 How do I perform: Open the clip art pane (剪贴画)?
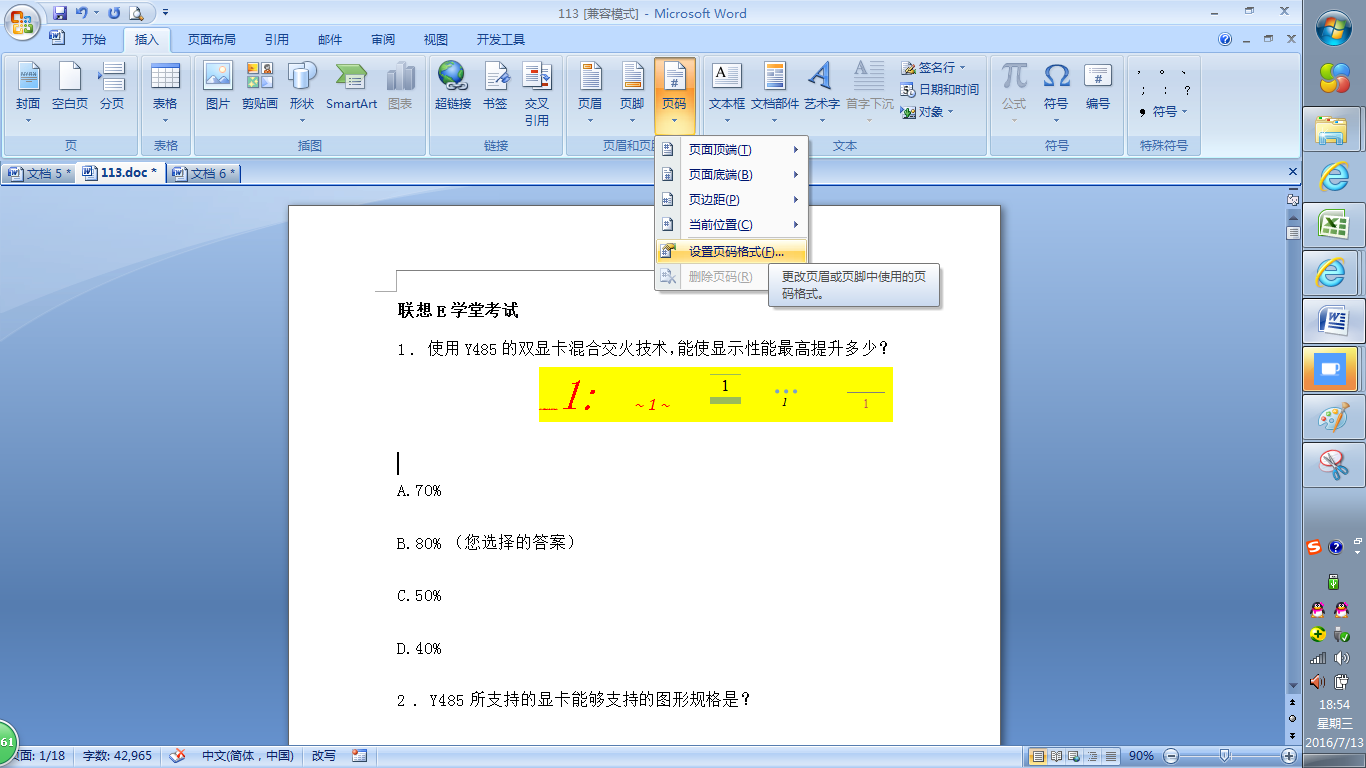pyautogui.click(x=260, y=85)
